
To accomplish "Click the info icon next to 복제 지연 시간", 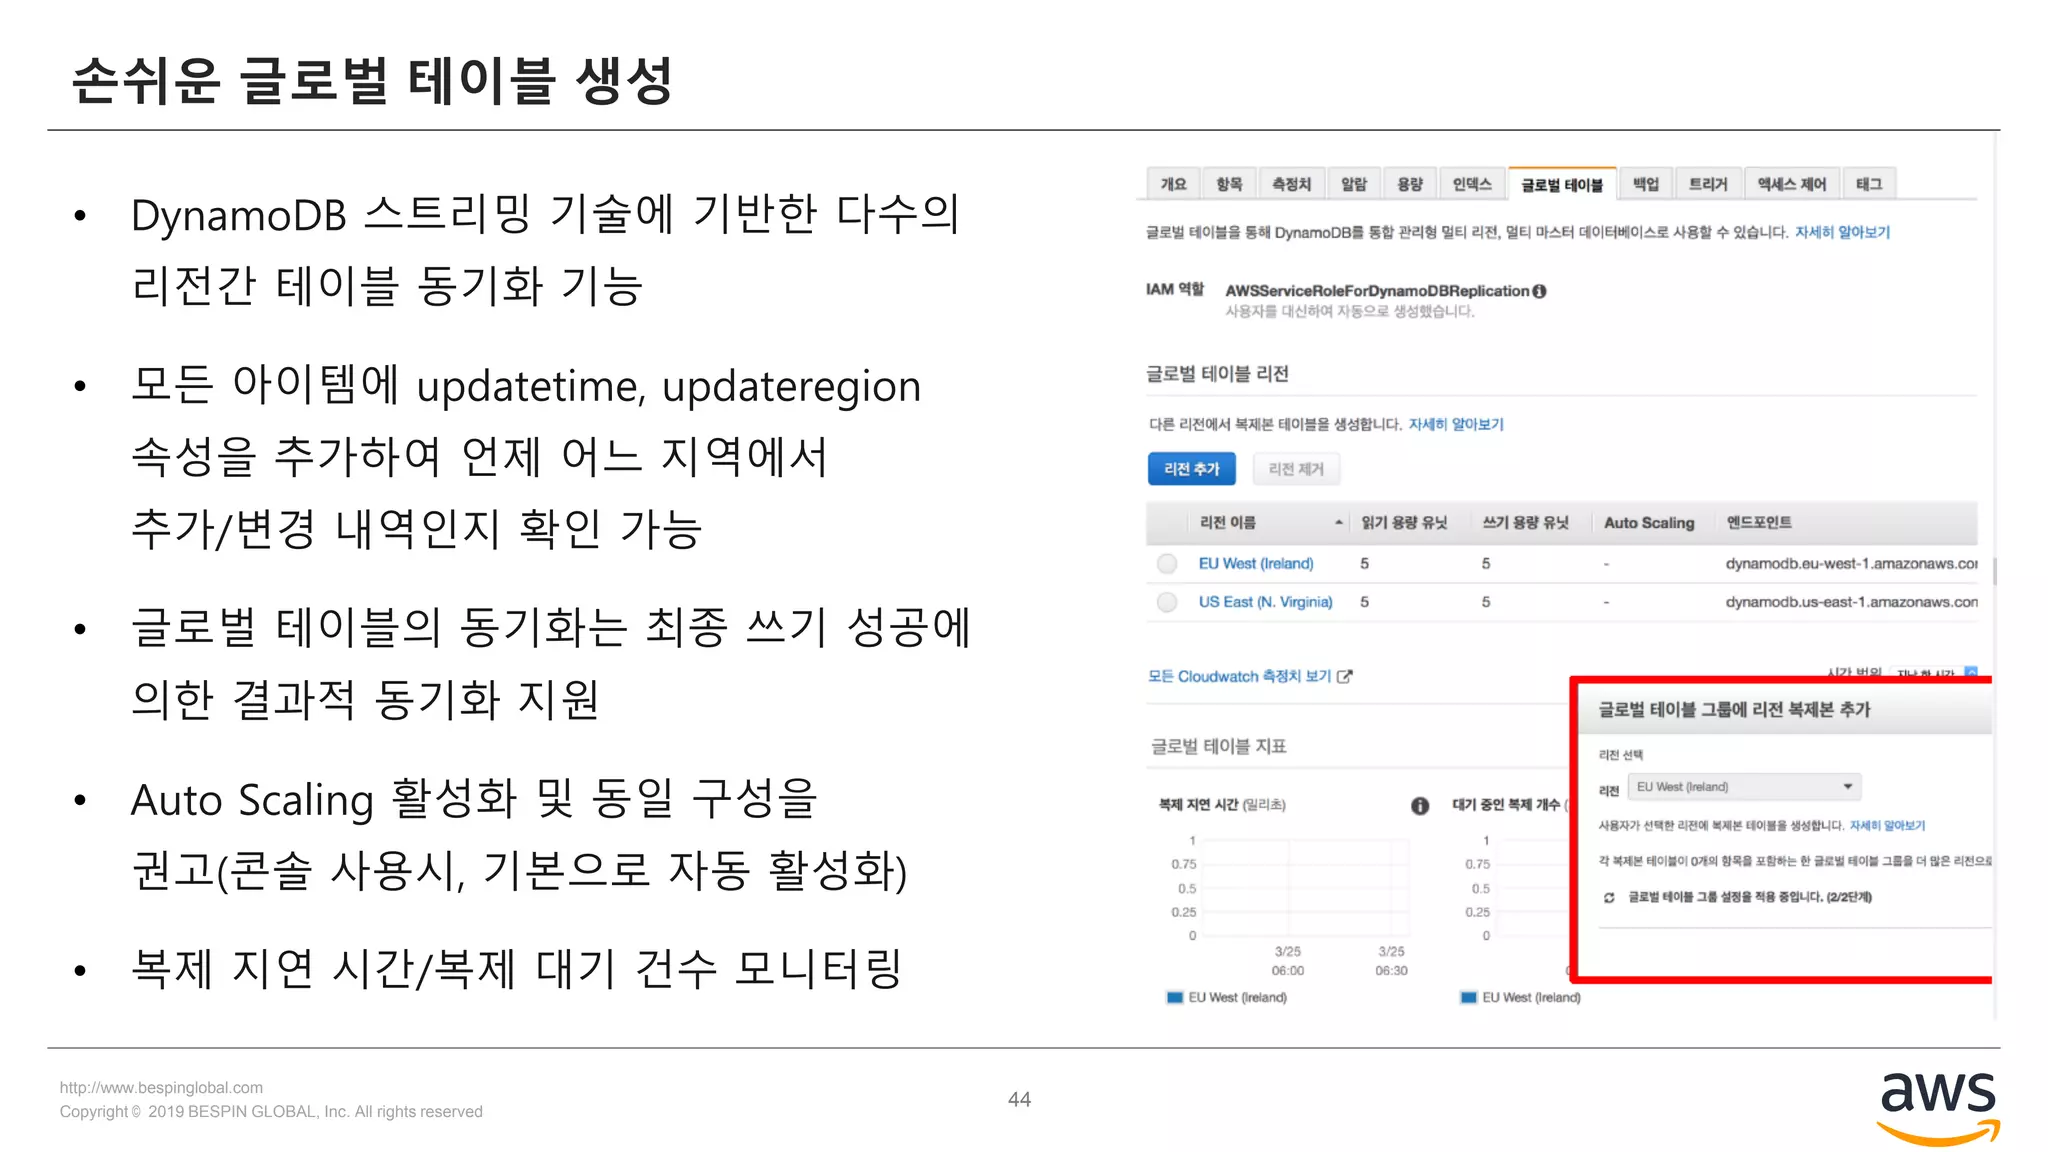I will click(1420, 805).
